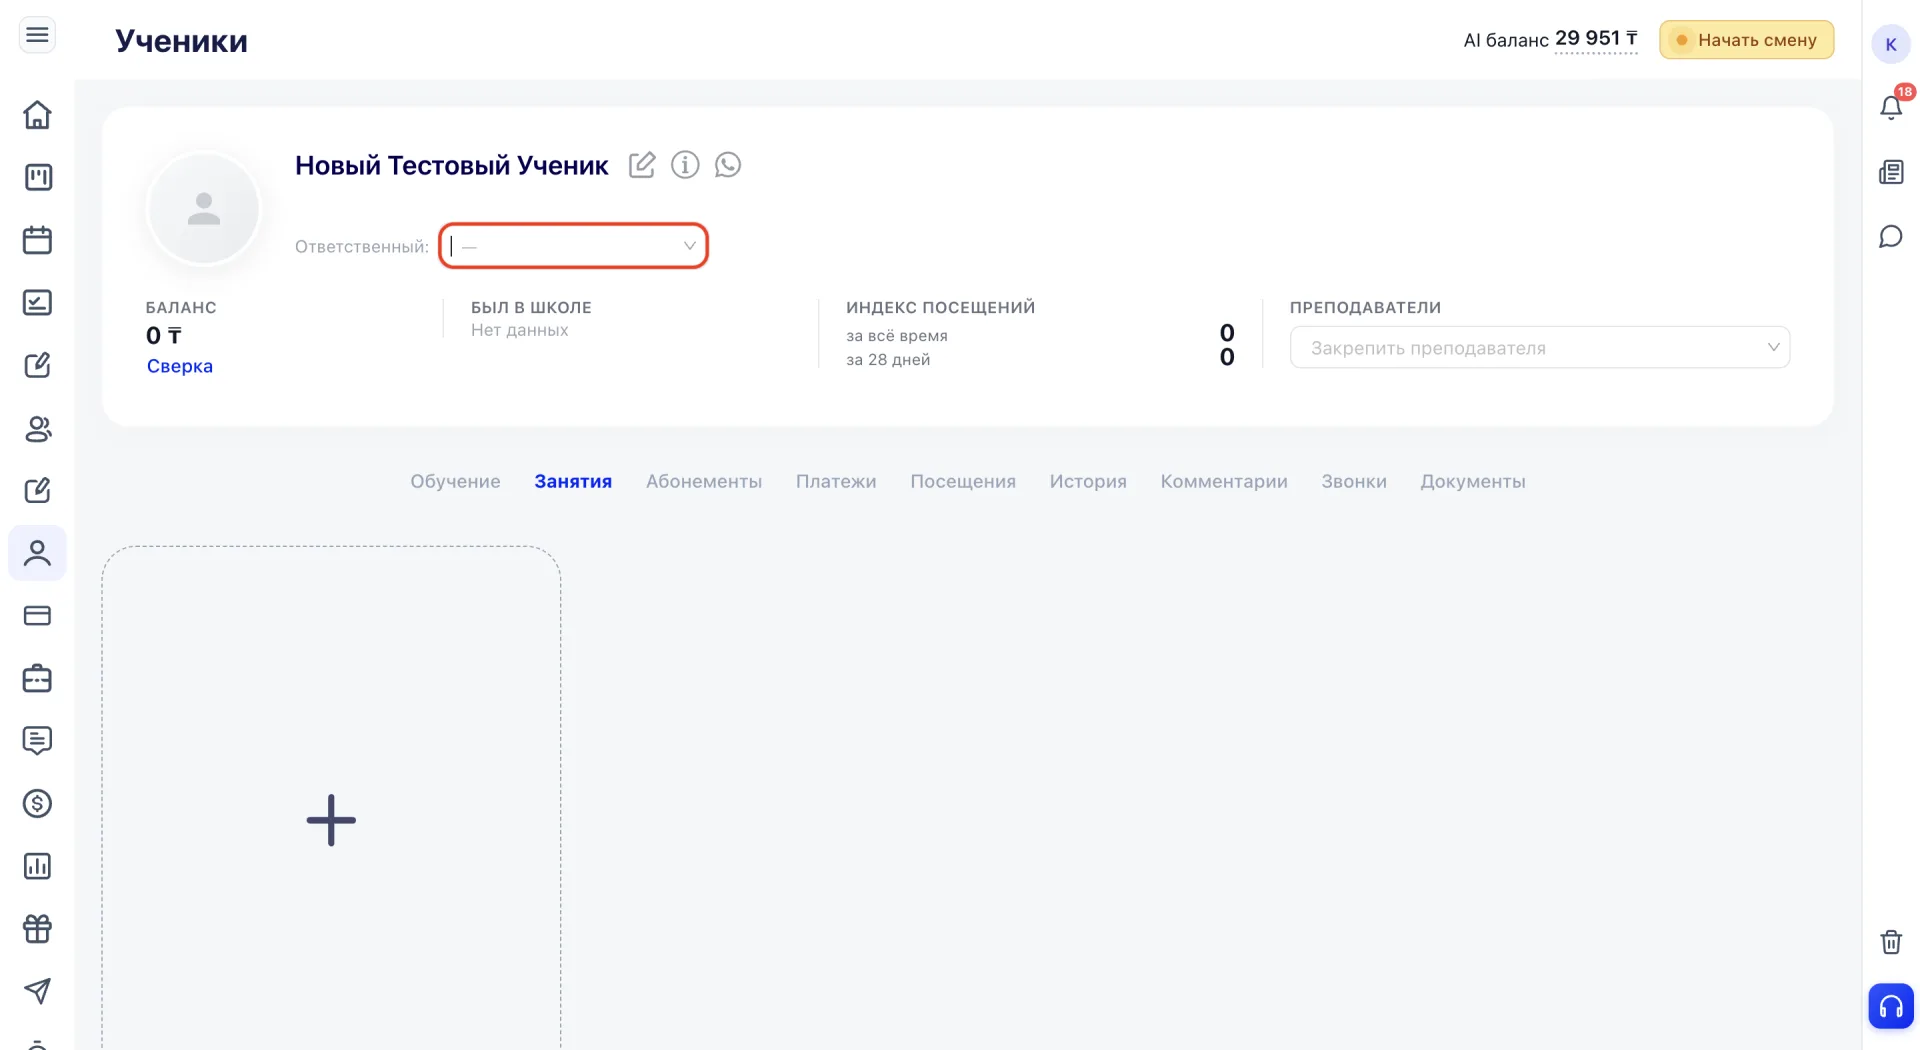Screen dimensions: 1920x1050
Task: Click the trash bin icon
Action: (x=1891, y=942)
